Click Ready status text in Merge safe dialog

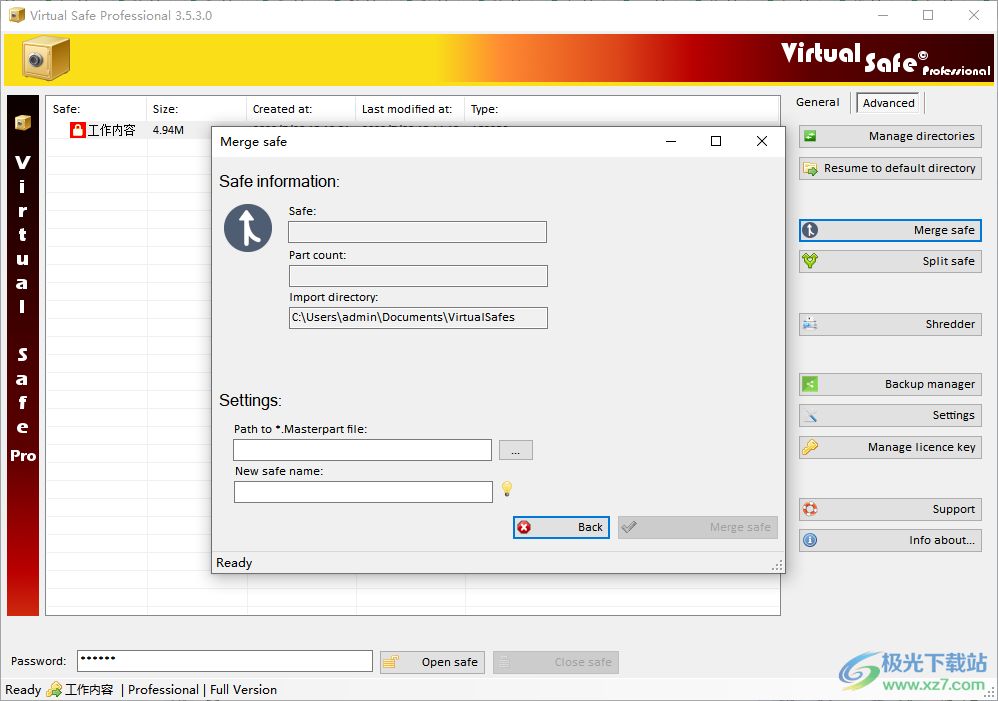point(234,563)
